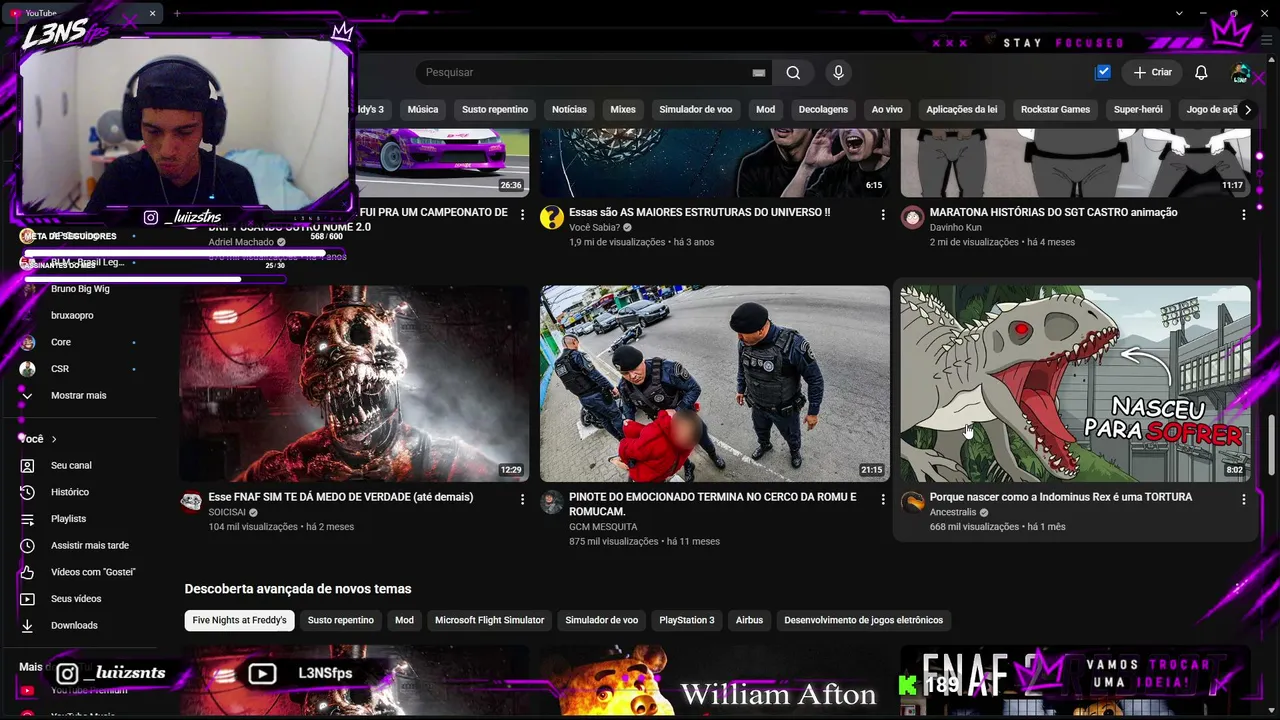
Task: Open the CSR subscription channel
Action: click(x=60, y=369)
